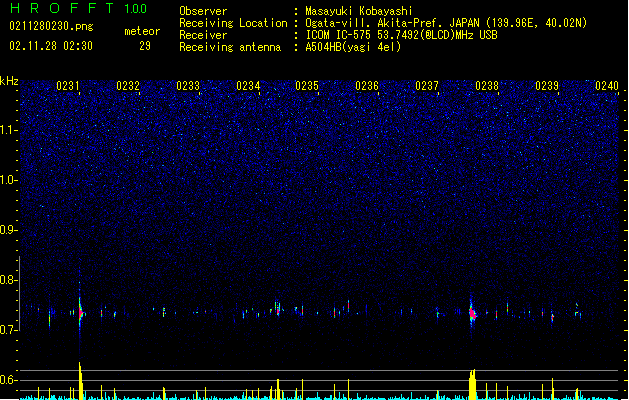Click the 1.0 kHz frequency axis label
The image size is (629, 400).
coord(8,180)
